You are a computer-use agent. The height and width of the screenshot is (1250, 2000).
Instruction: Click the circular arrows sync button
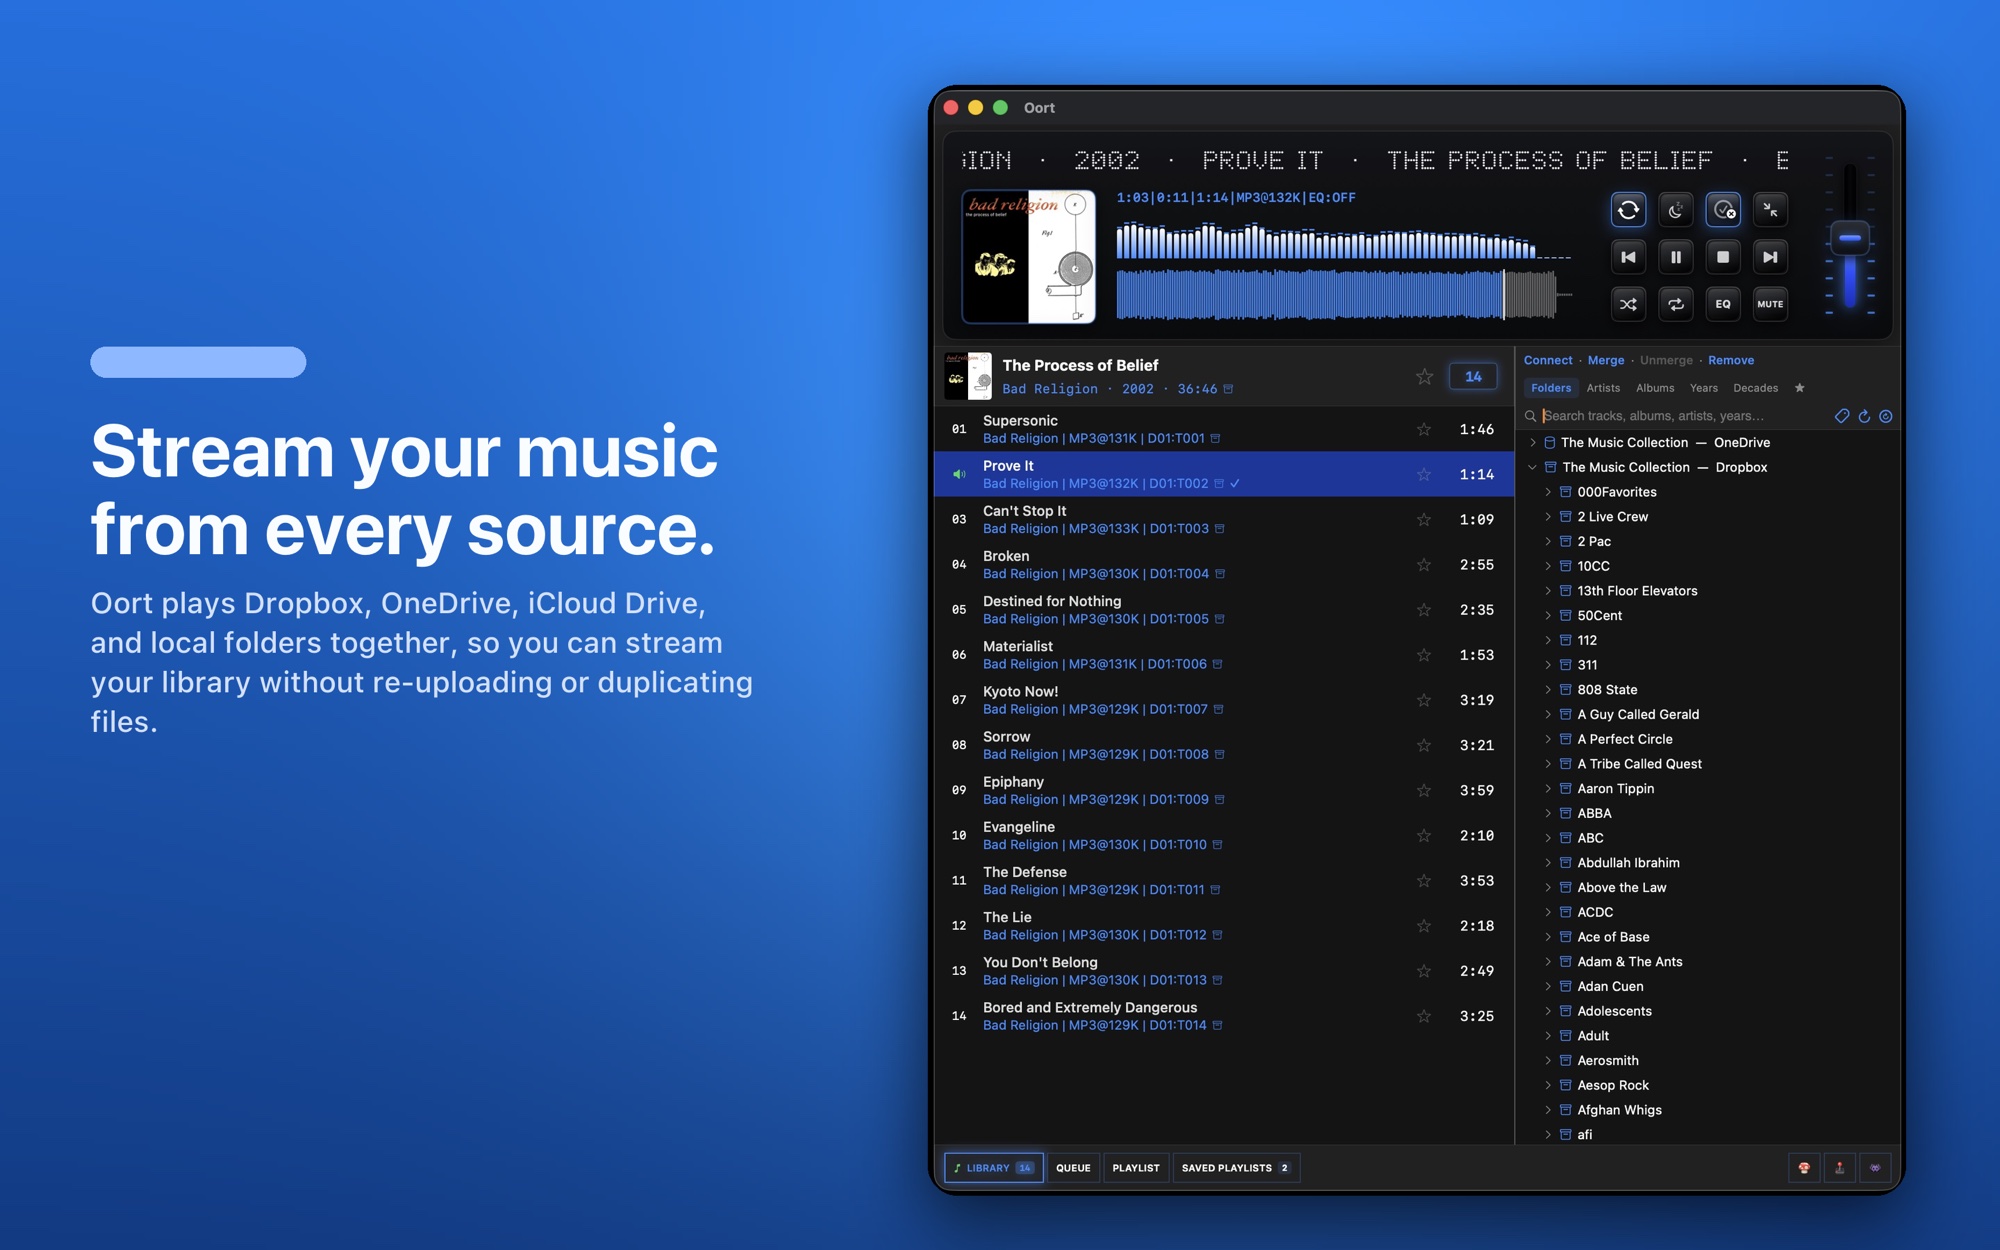1628,210
